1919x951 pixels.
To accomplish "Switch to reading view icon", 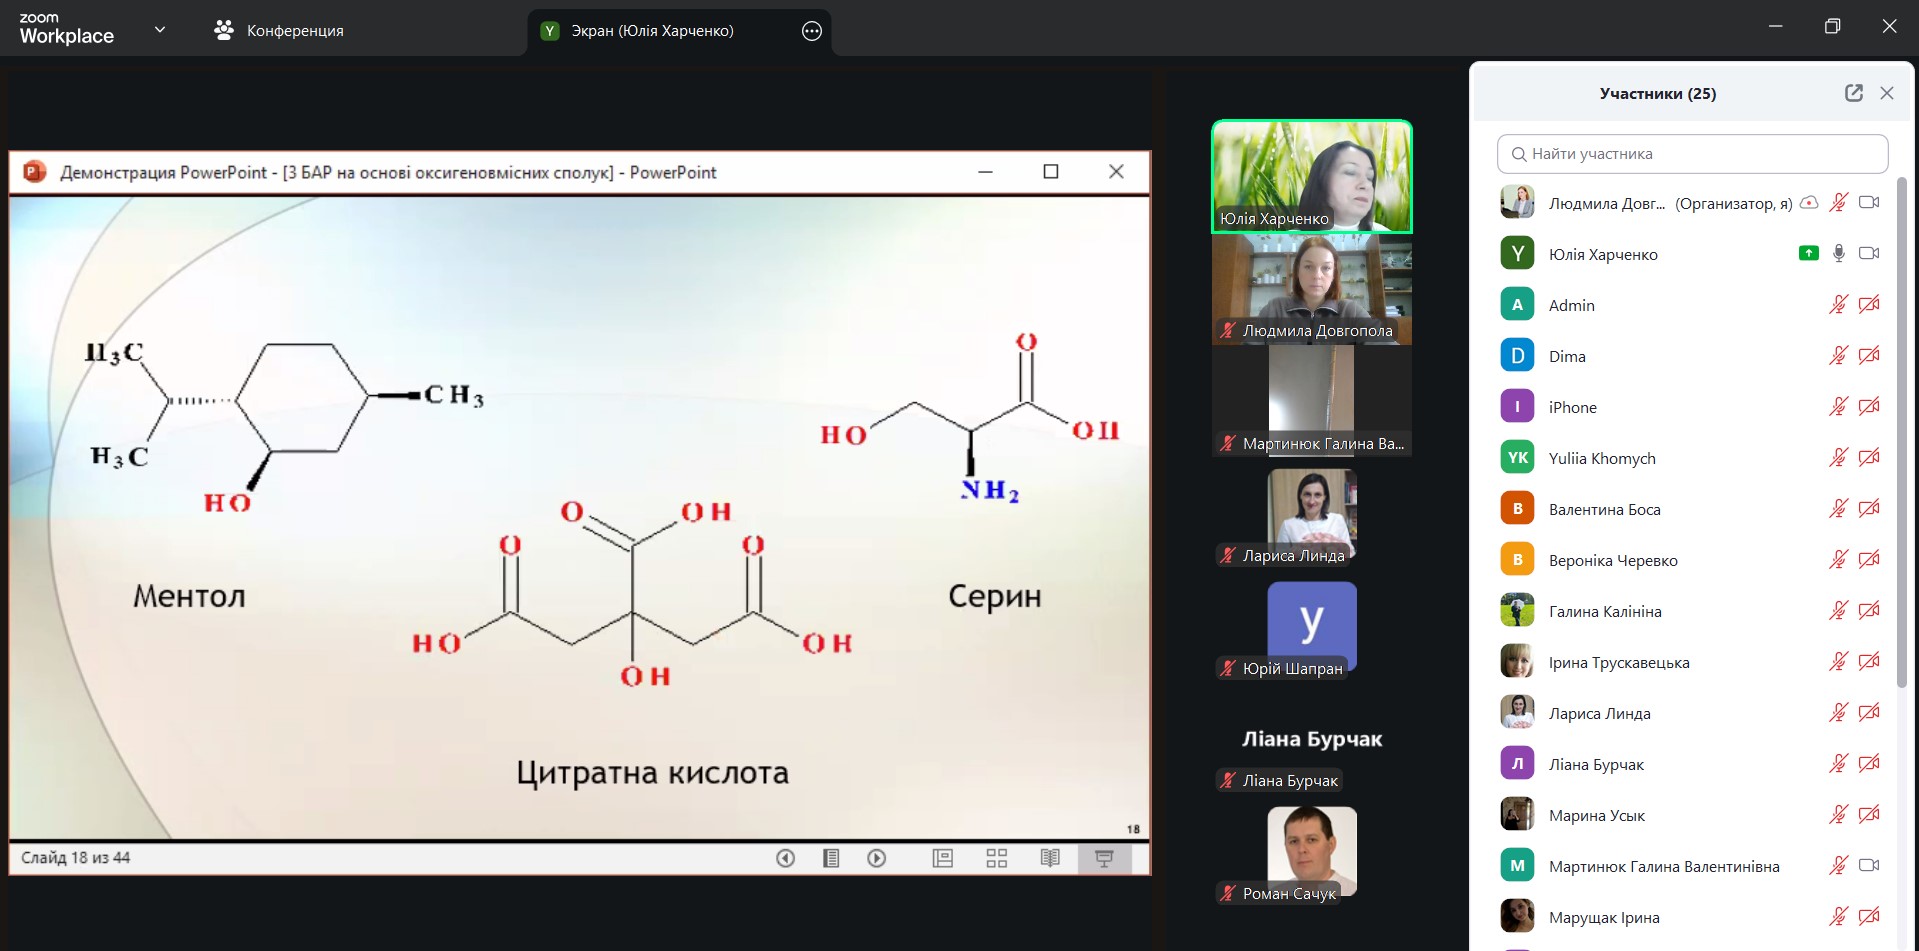I will (x=1050, y=858).
